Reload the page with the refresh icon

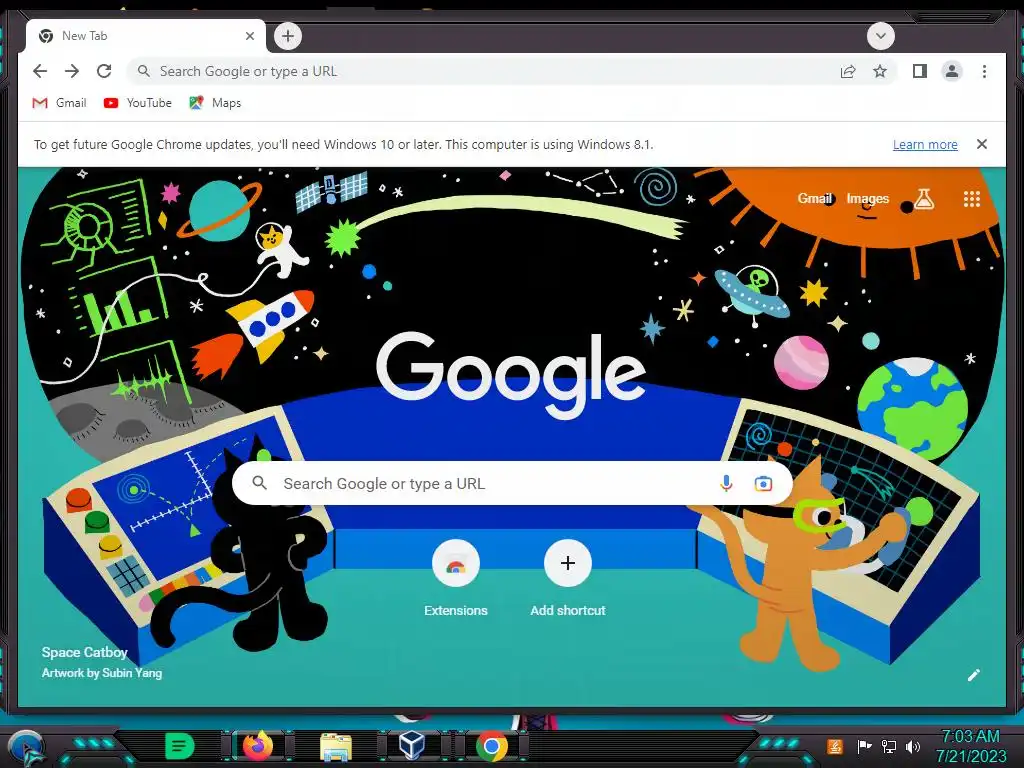point(104,71)
